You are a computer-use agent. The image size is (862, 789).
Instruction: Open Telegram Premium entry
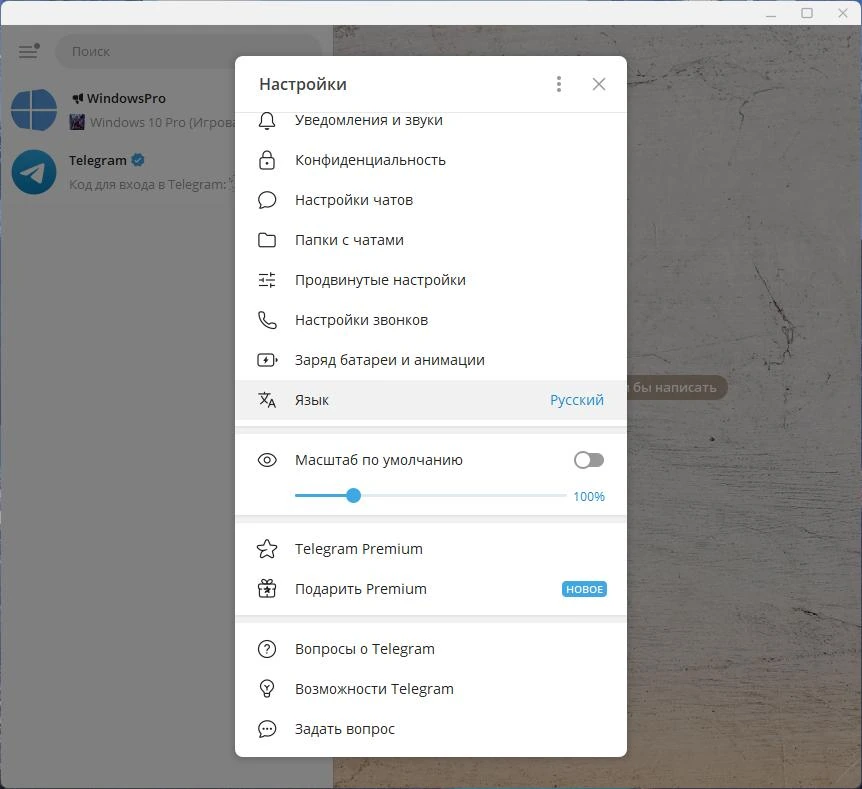point(431,549)
